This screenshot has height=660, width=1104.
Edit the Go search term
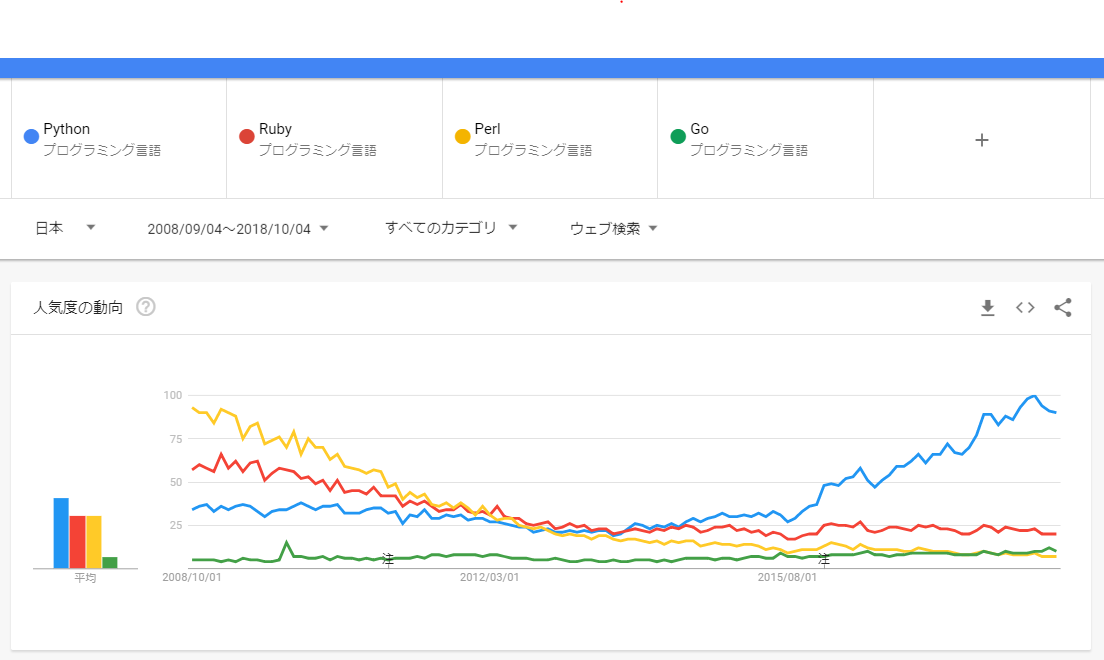pyautogui.click(x=765, y=139)
